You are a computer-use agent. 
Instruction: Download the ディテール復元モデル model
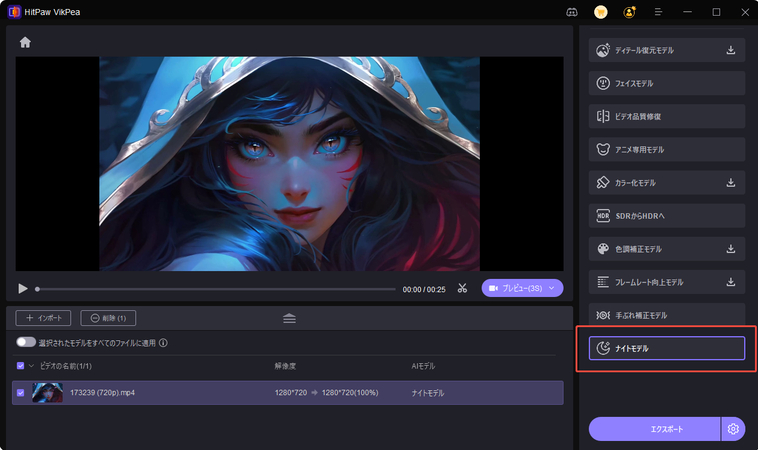pos(730,51)
